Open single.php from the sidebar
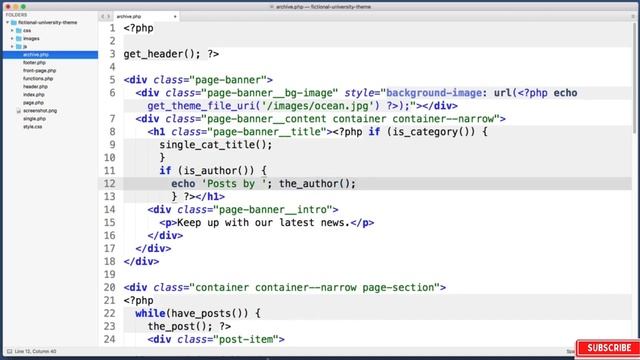 [x=34, y=119]
